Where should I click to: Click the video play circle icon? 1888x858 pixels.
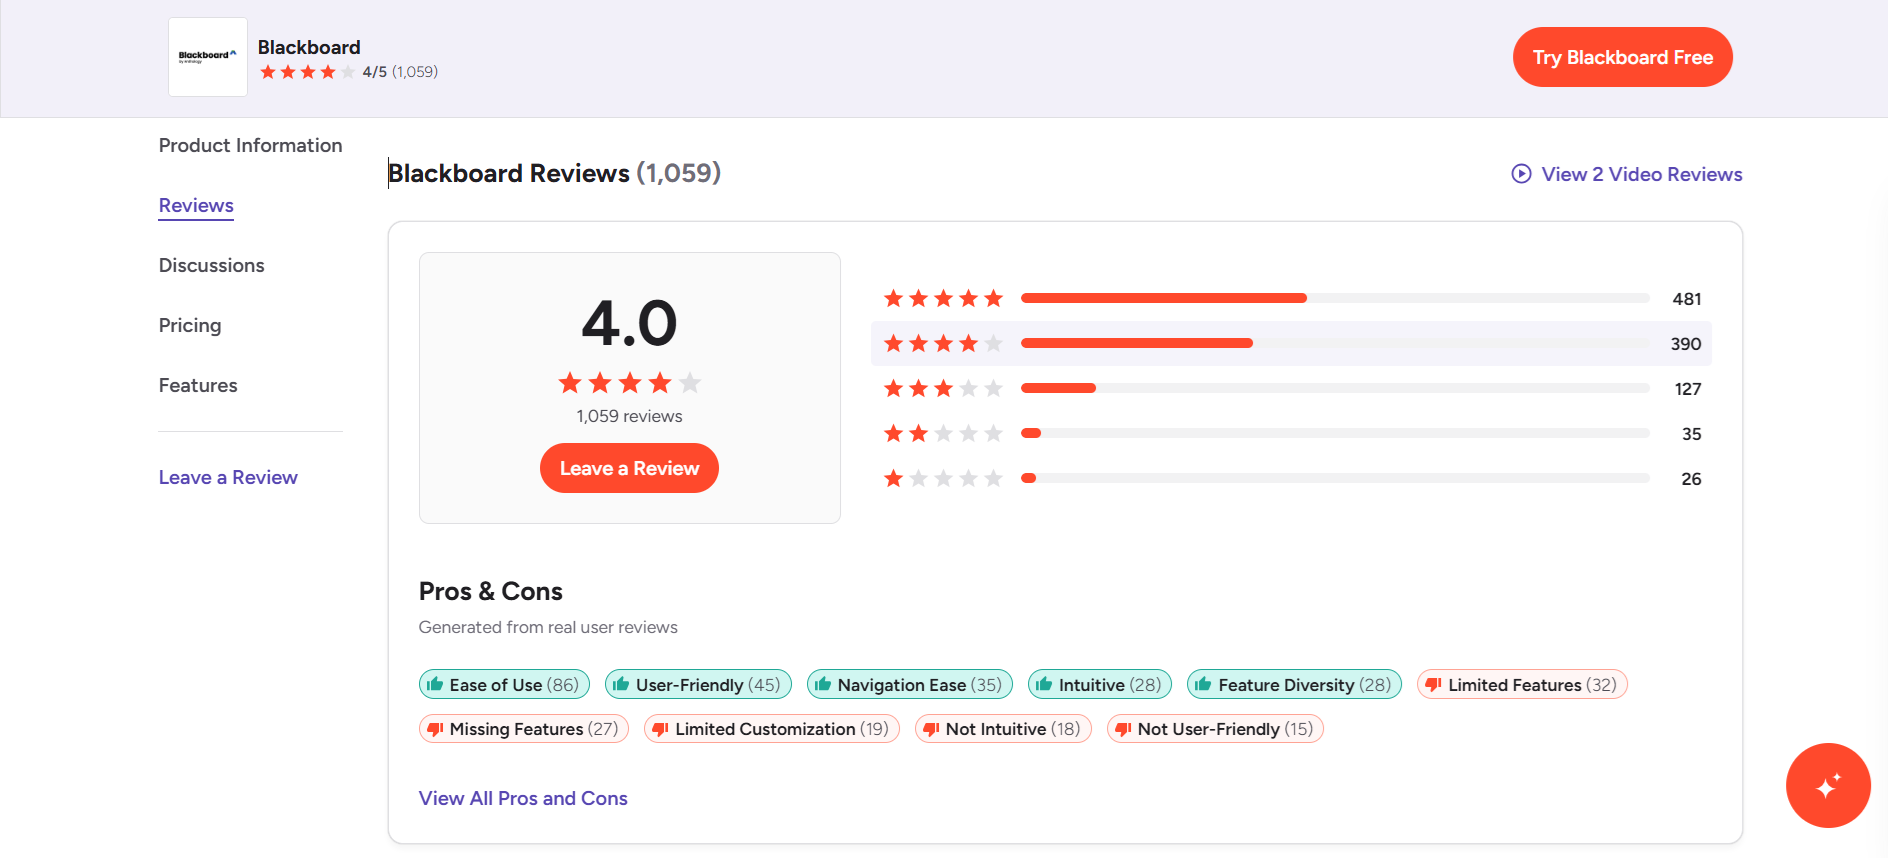tap(1521, 174)
